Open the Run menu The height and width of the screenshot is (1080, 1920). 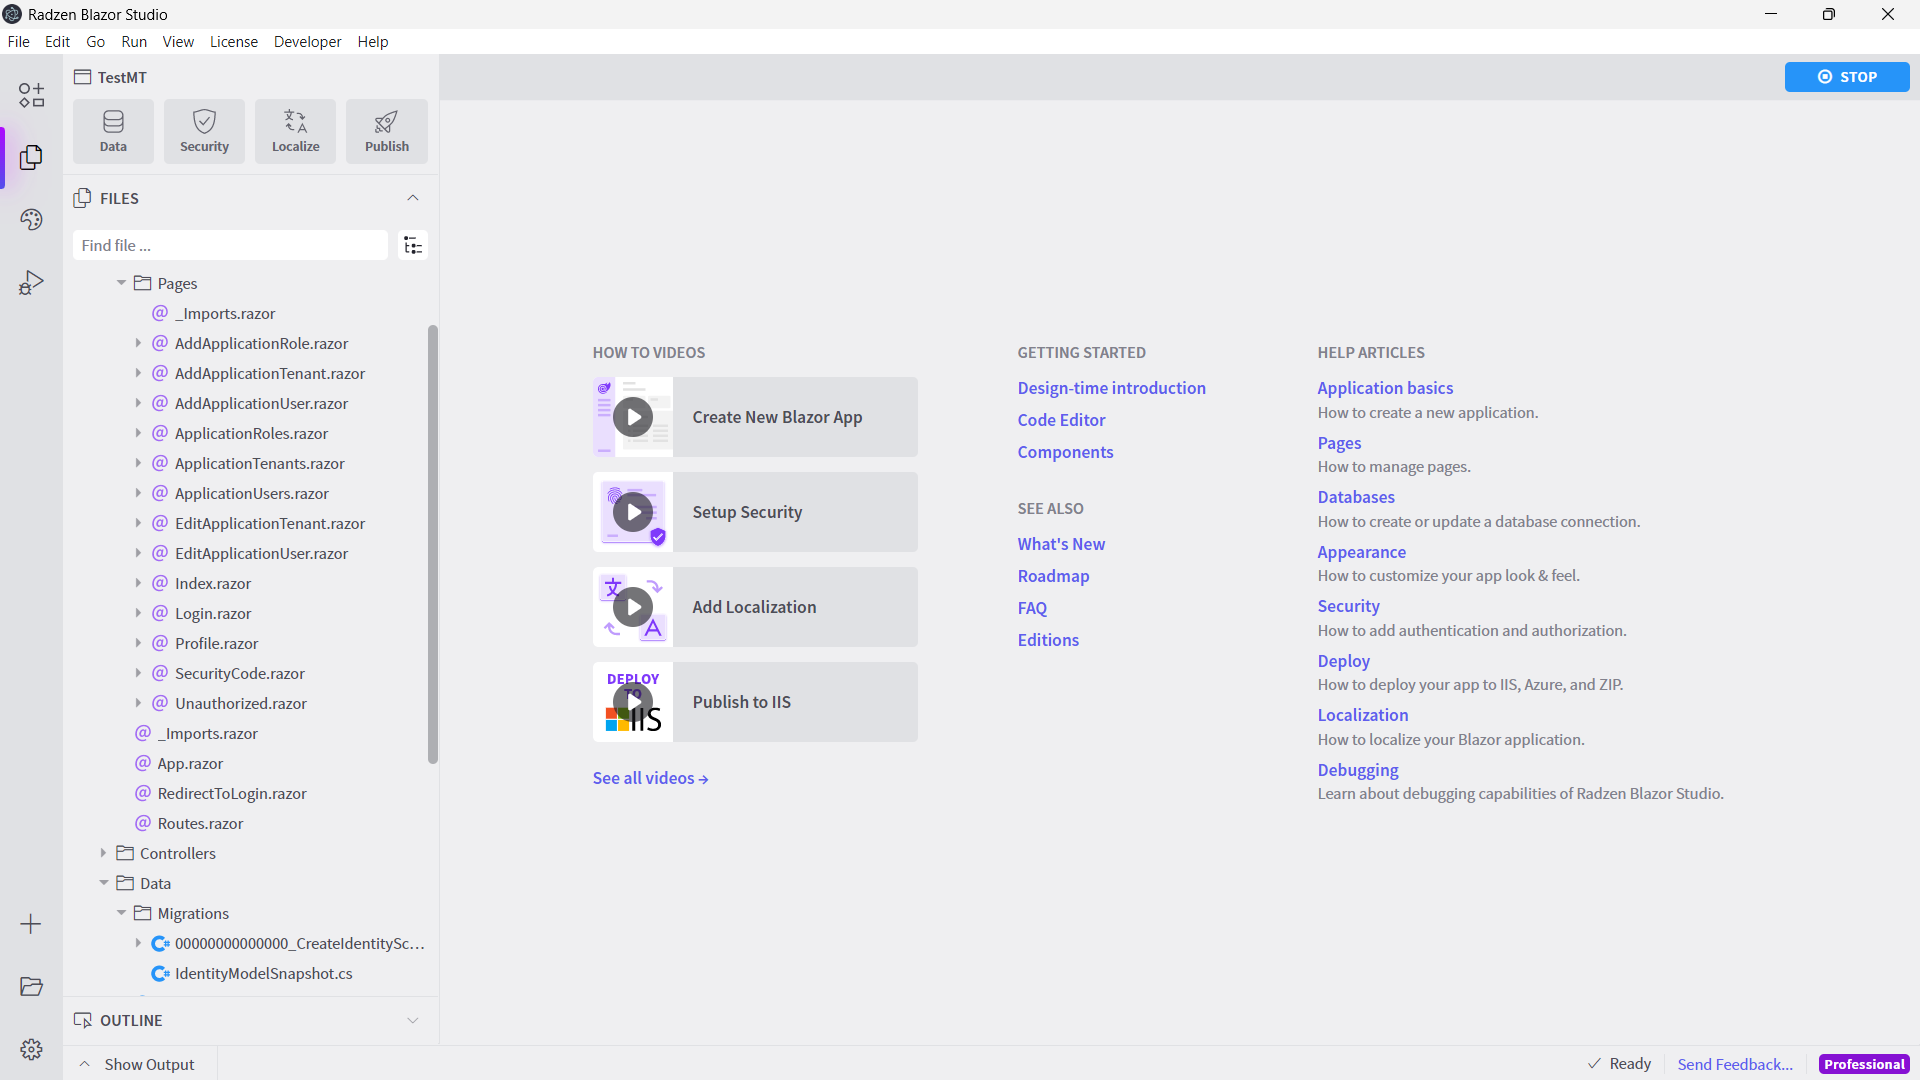pos(134,41)
